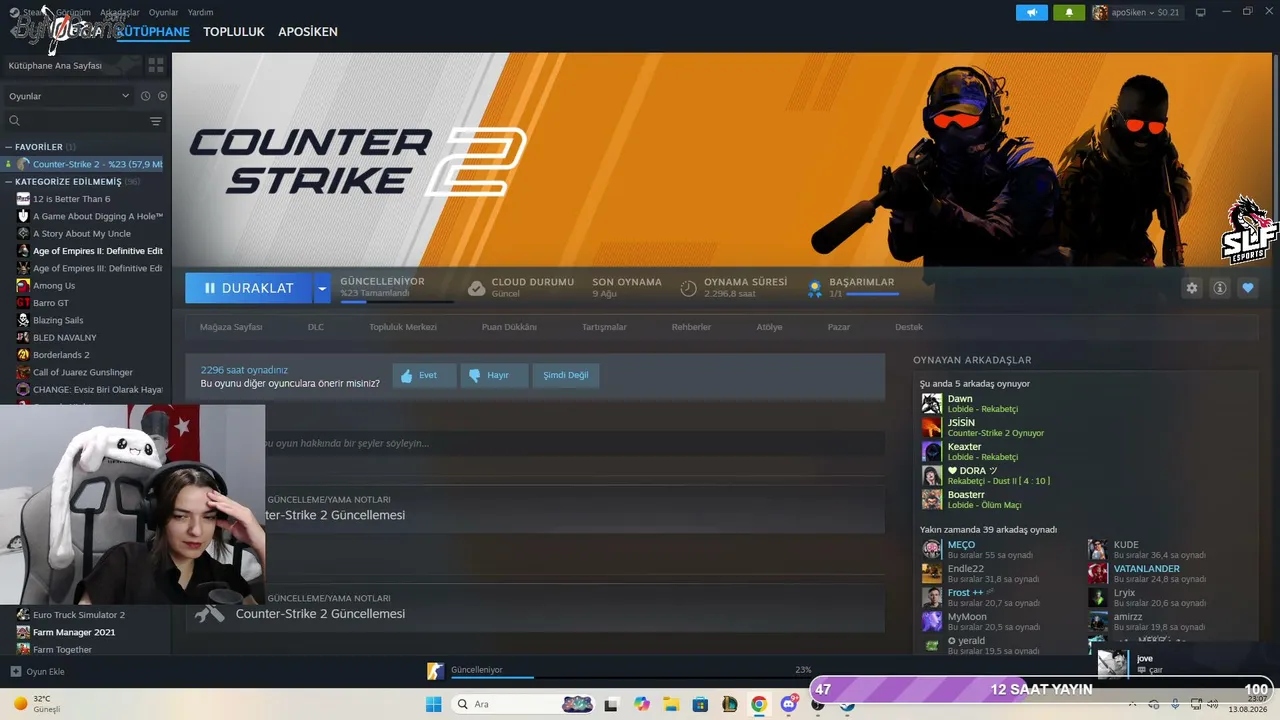Screen dimensions: 1280x720
Task: Open the Yardım menu
Action: point(200,12)
